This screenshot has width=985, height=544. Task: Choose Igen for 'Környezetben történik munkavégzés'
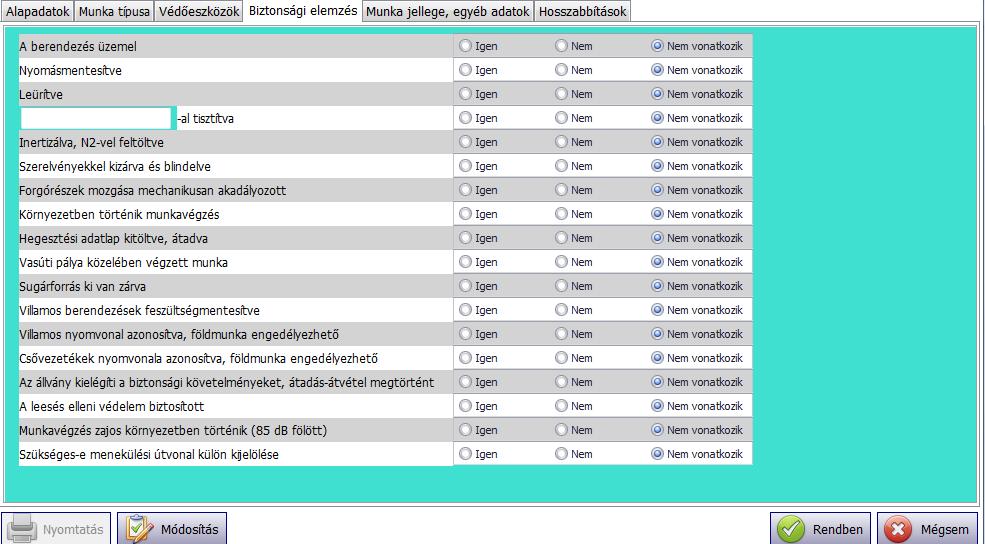point(478,214)
